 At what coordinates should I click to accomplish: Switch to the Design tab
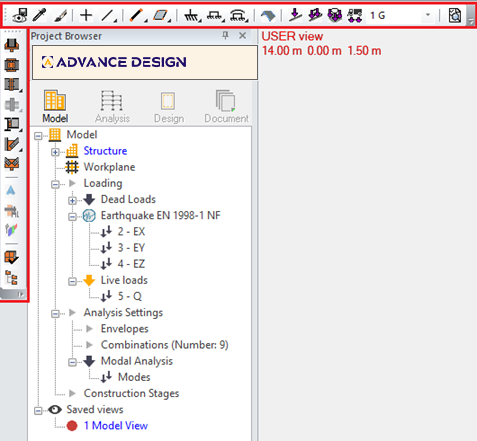pos(169,107)
